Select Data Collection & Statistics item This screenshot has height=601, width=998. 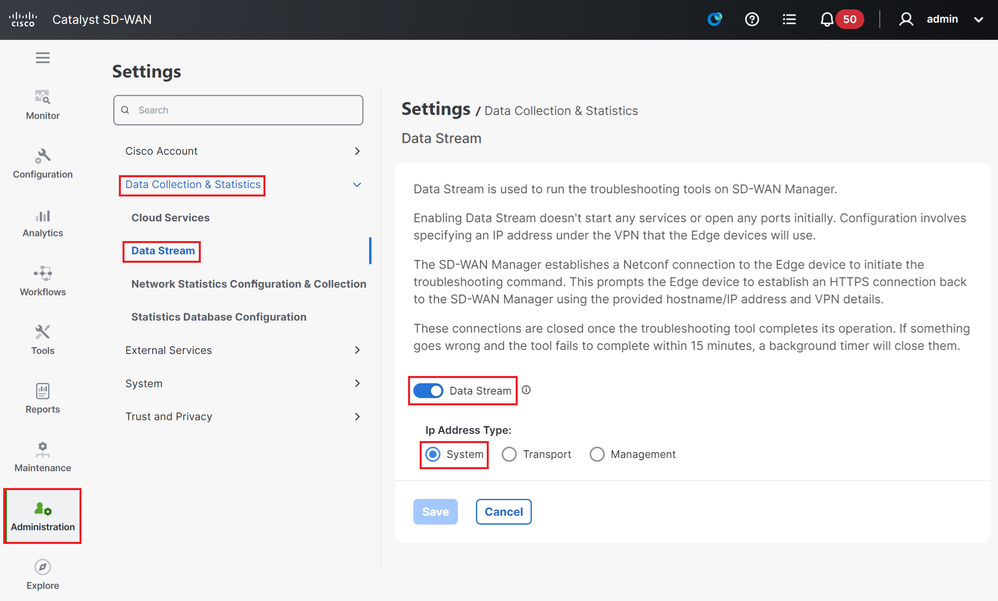click(193, 185)
